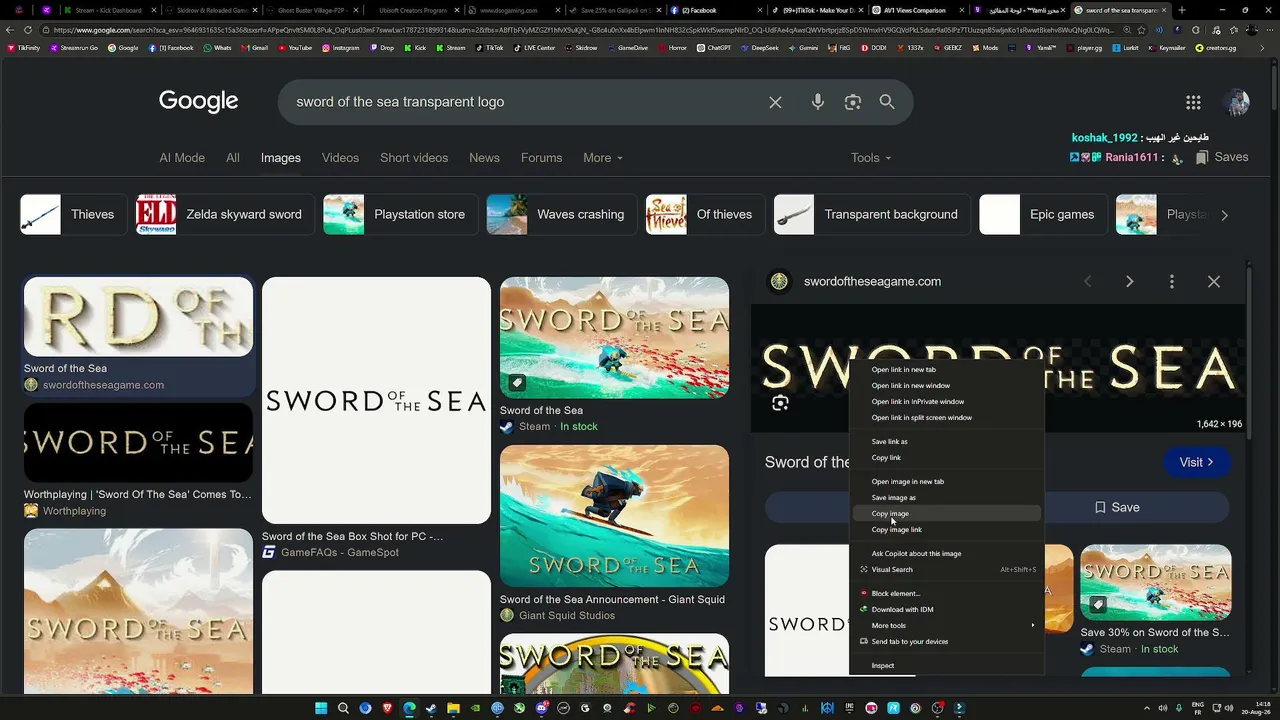
Task: Open the Gemini bookmark
Action: [x=802, y=48]
